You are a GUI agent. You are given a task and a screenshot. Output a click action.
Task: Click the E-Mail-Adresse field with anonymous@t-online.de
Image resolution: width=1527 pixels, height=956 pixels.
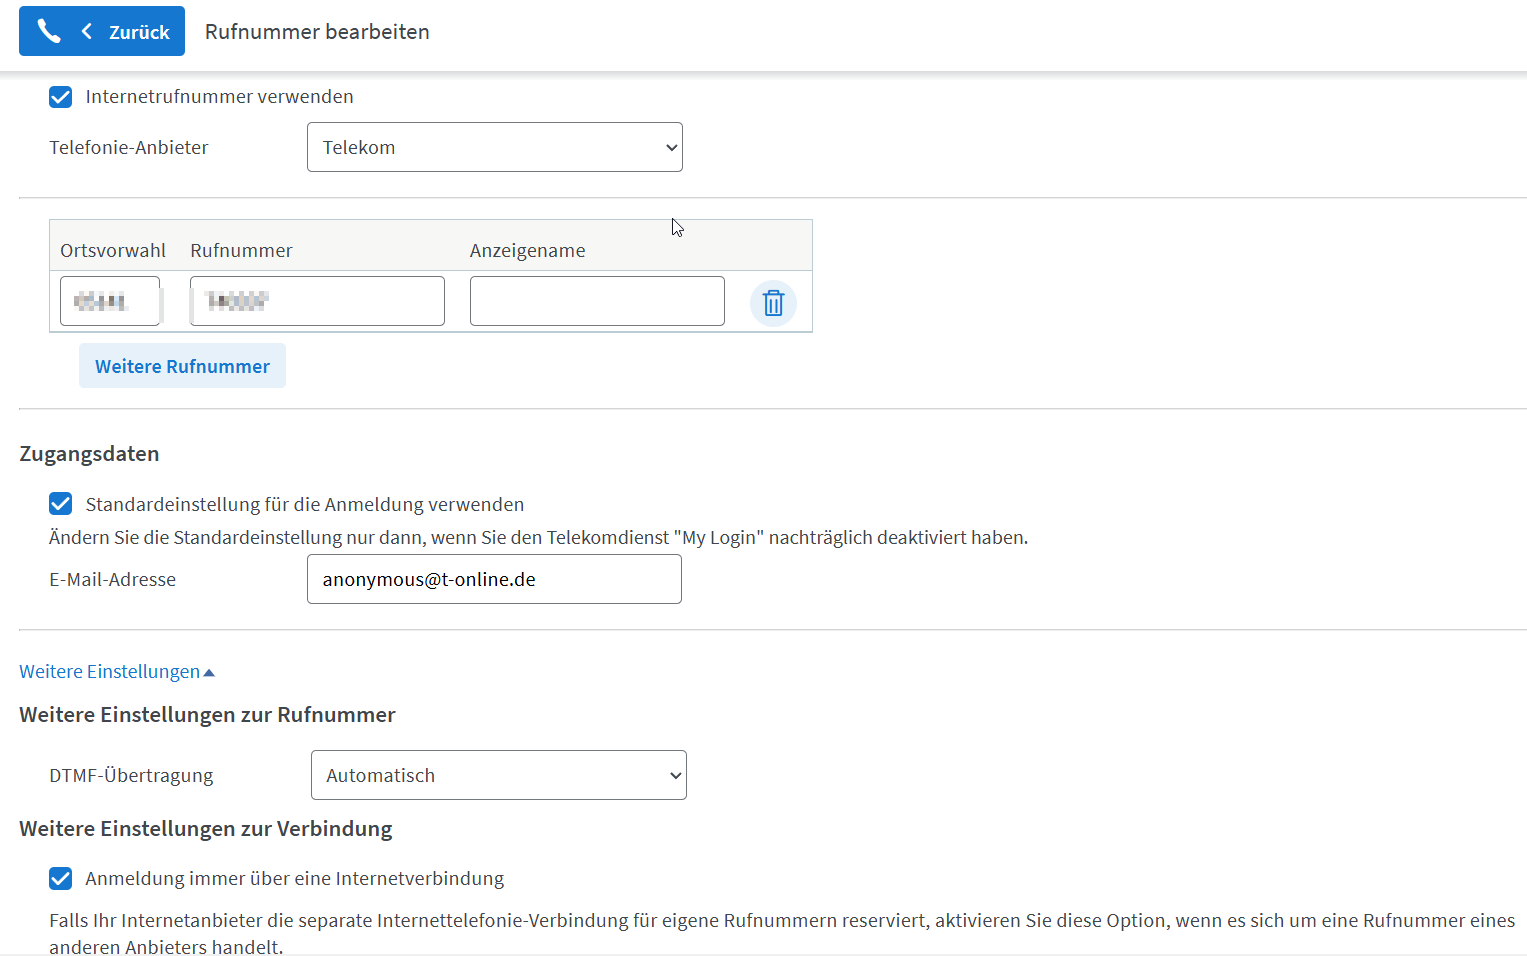point(494,579)
